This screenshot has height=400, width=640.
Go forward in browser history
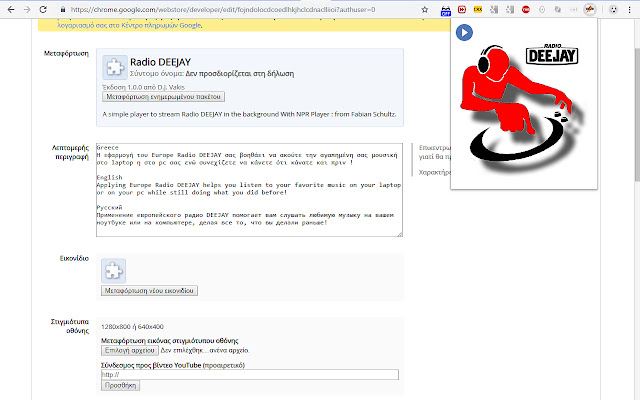pyautogui.click(x=27, y=9)
